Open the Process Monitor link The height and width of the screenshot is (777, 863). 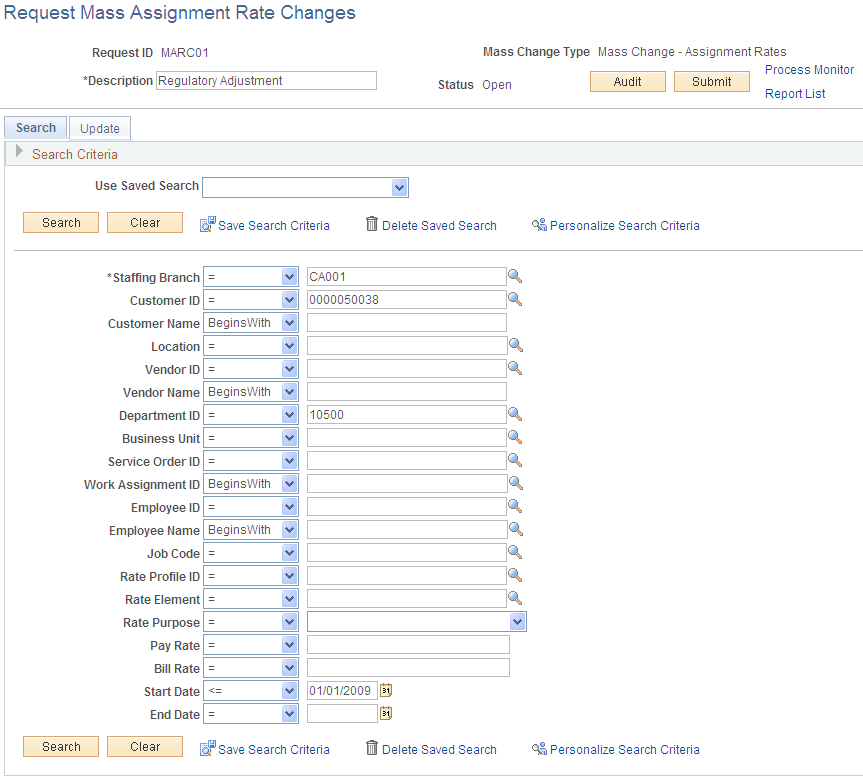pyautogui.click(x=809, y=70)
